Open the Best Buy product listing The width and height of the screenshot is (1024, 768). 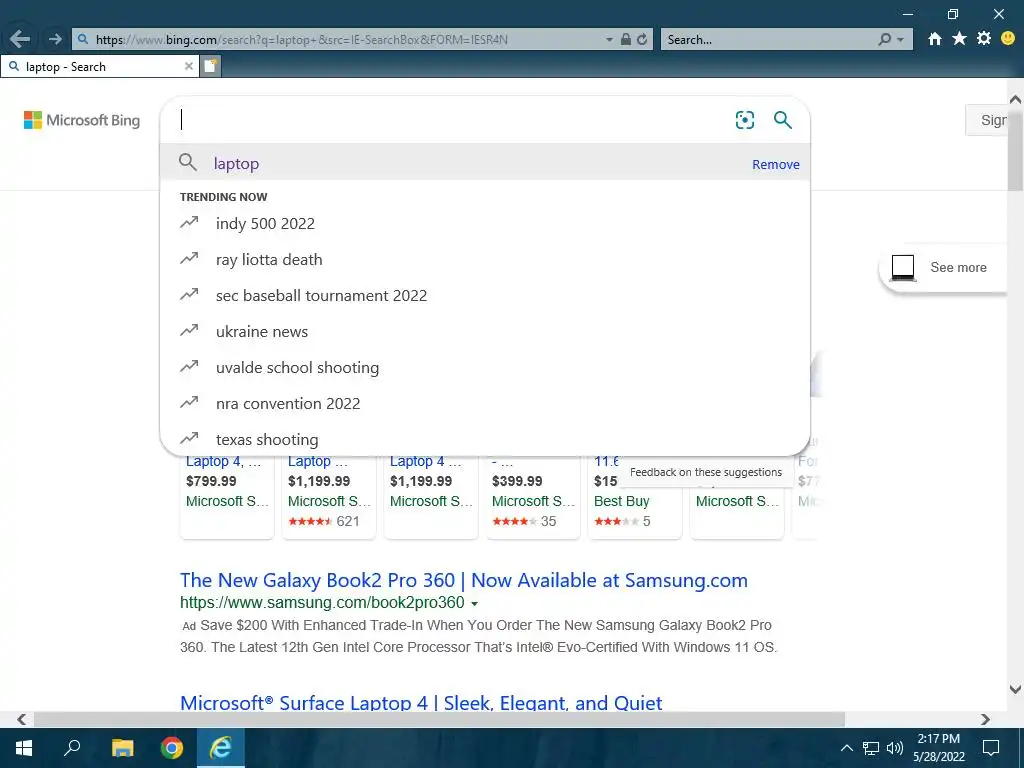point(635,496)
